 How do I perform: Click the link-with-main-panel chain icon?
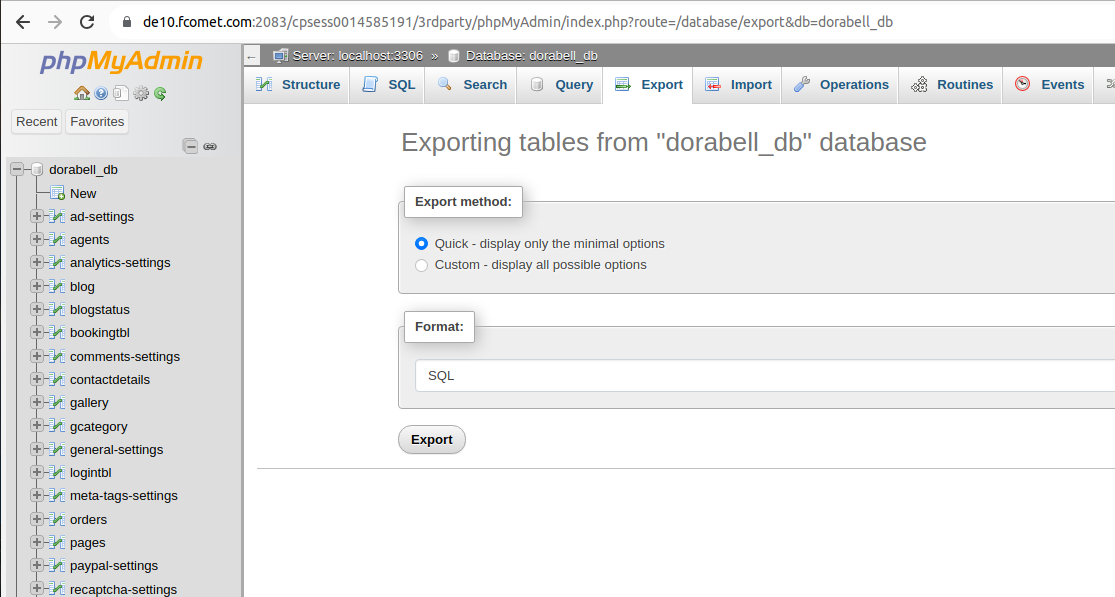pyautogui.click(x=210, y=146)
